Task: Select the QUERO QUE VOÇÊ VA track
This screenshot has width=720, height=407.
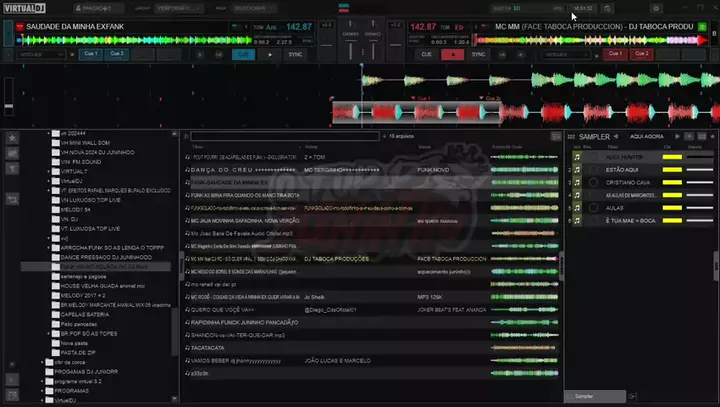Action: click(x=371, y=310)
